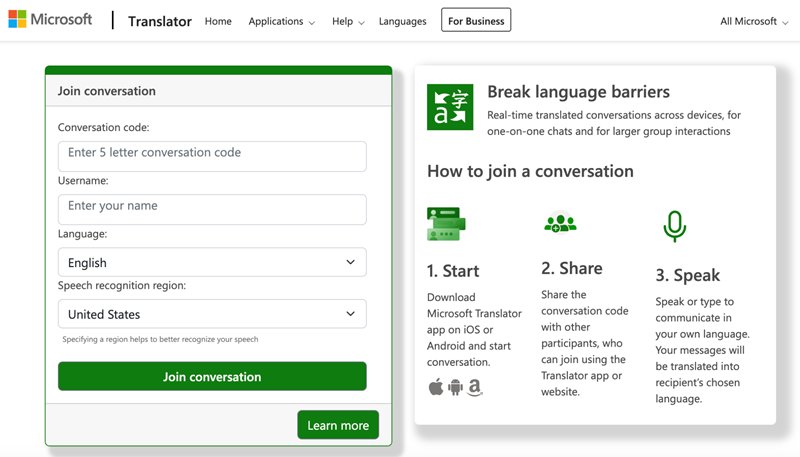Focus the conversation code input field
Viewport: 800px width, 457px height.
212,156
